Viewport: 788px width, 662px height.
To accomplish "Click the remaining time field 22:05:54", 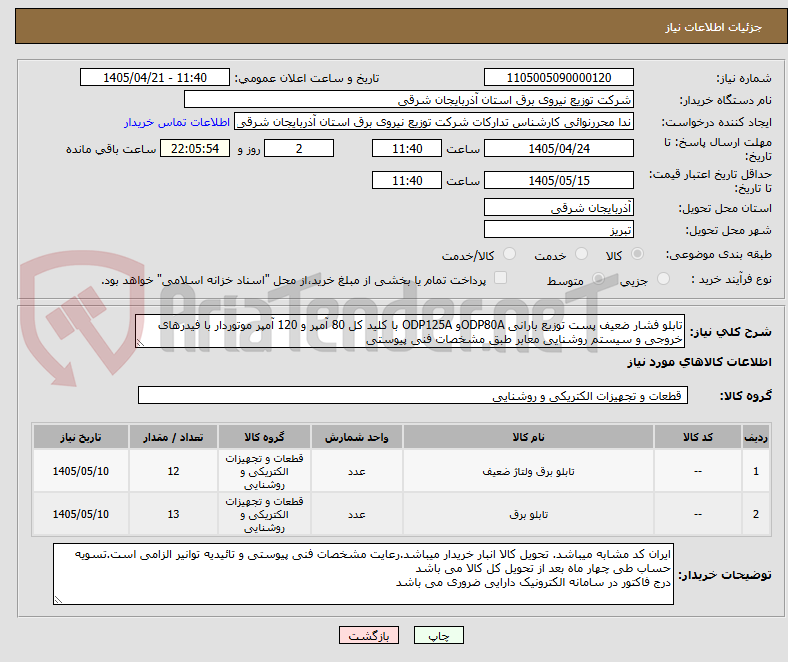I will click(x=195, y=148).
